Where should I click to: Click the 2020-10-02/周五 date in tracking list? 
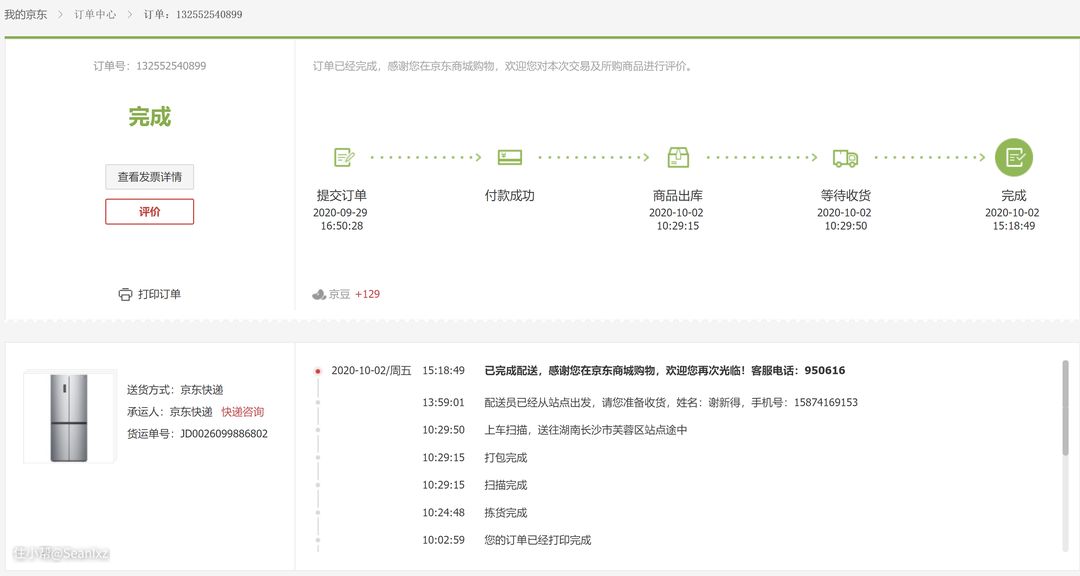pos(371,371)
